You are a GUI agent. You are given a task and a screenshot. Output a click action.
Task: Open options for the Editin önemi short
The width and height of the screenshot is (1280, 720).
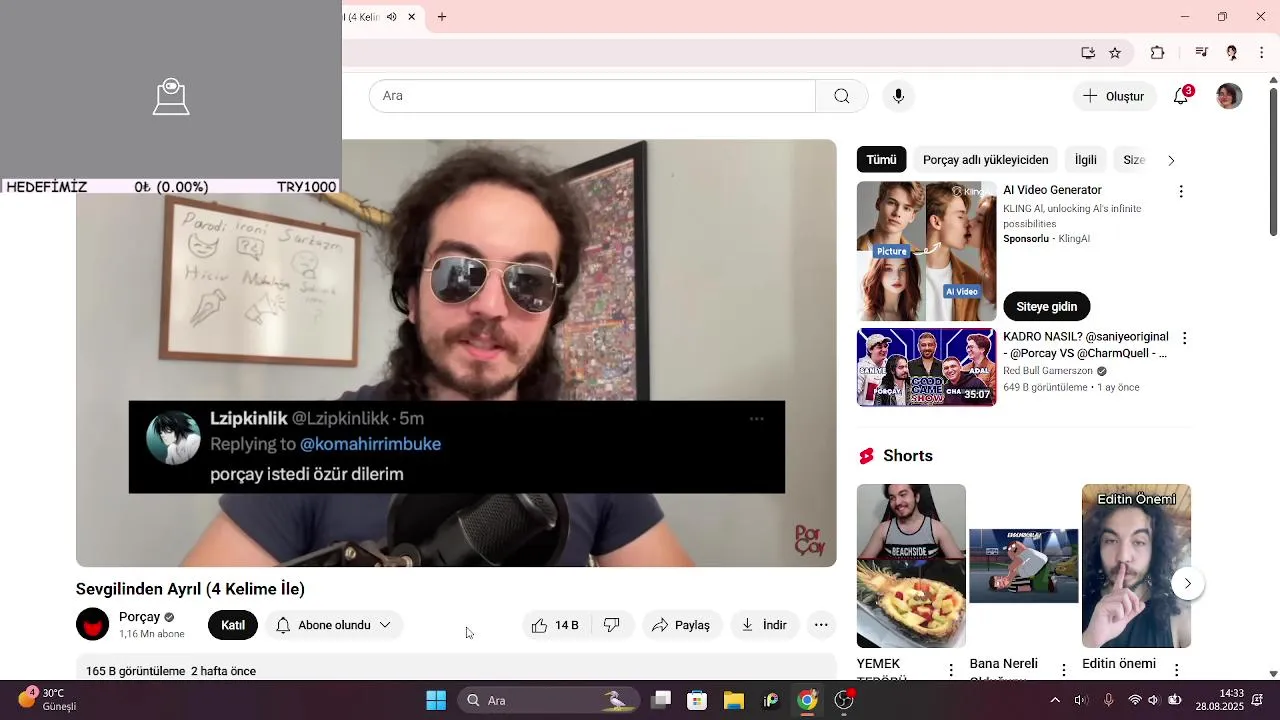pyautogui.click(x=1177, y=669)
